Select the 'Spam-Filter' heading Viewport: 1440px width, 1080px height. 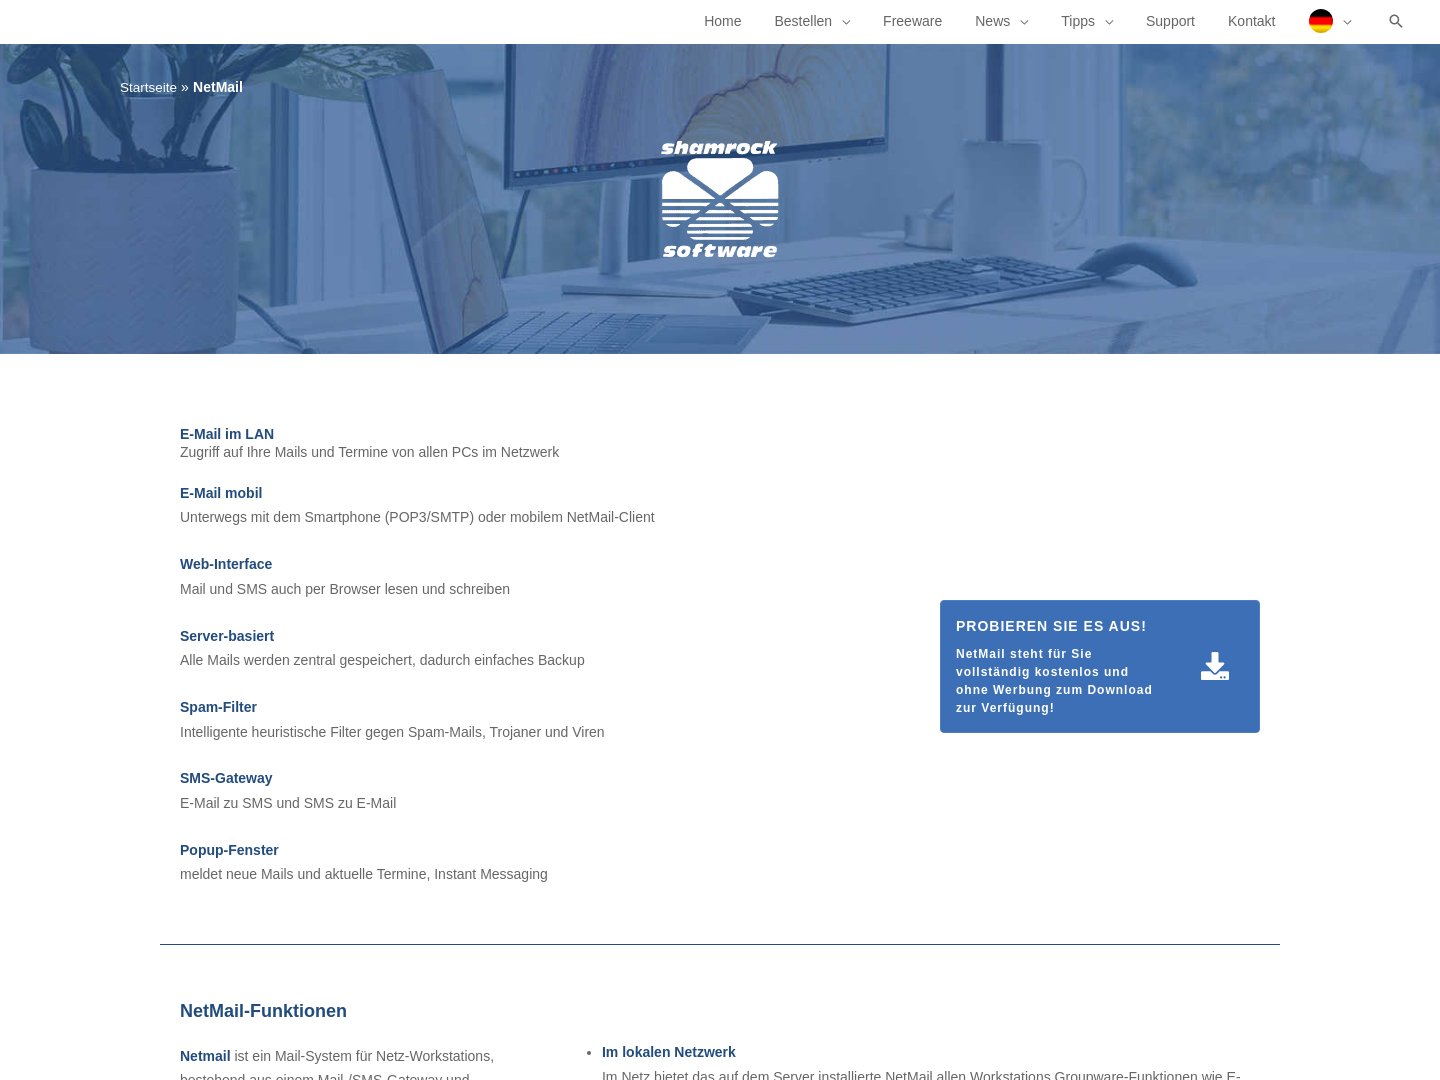(x=218, y=707)
